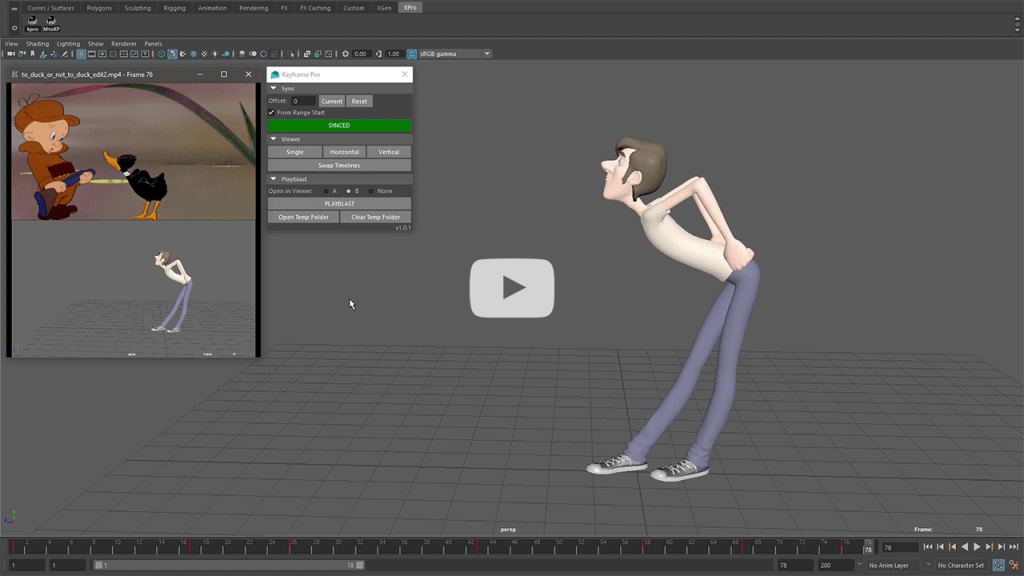Select viewer A radio button in Playblast section
The image size is (1024, 576).
pos(326,191)
